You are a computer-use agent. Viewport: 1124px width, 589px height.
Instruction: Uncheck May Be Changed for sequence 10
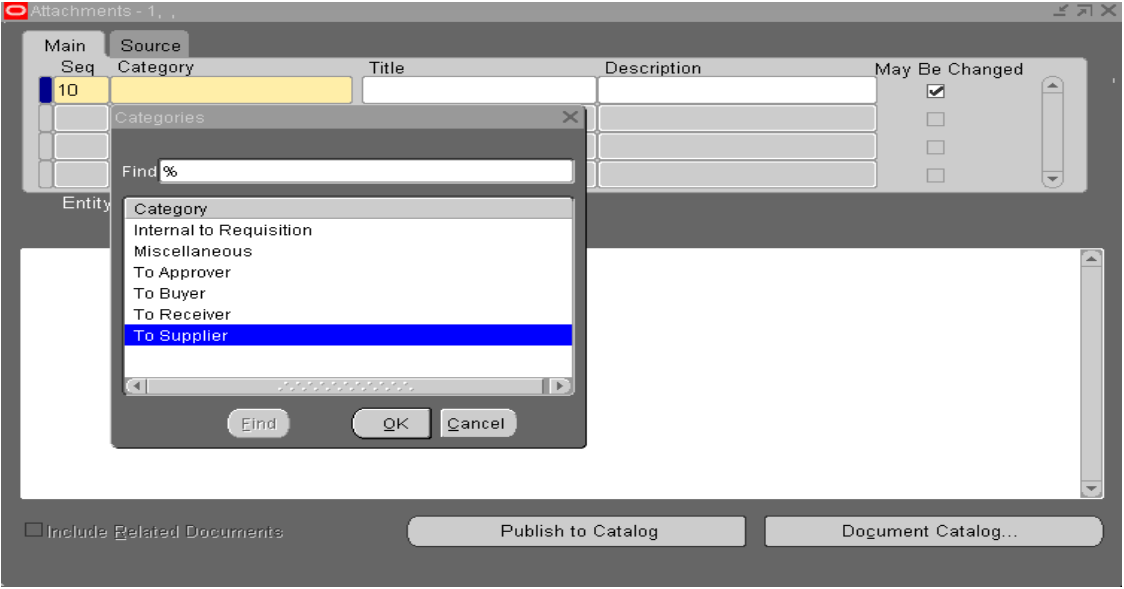pyautogui.click(x=936, y=91)
